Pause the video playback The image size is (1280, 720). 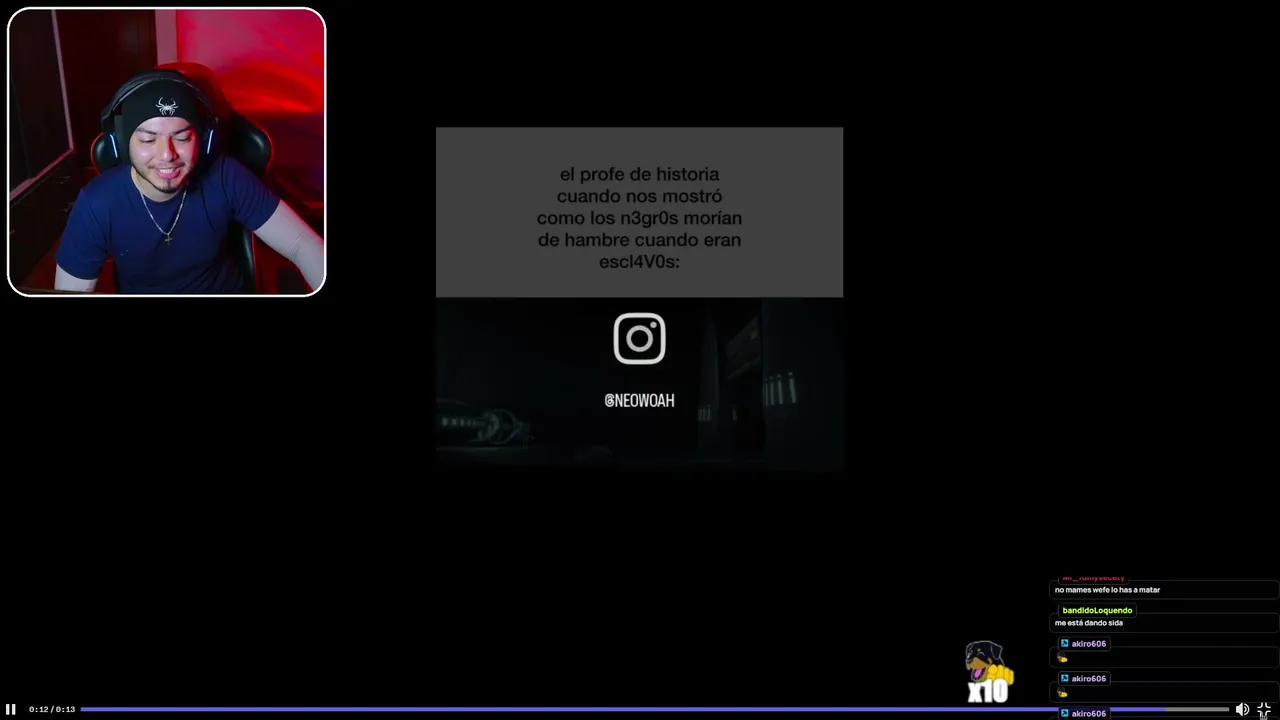click(x=11, y=709)
